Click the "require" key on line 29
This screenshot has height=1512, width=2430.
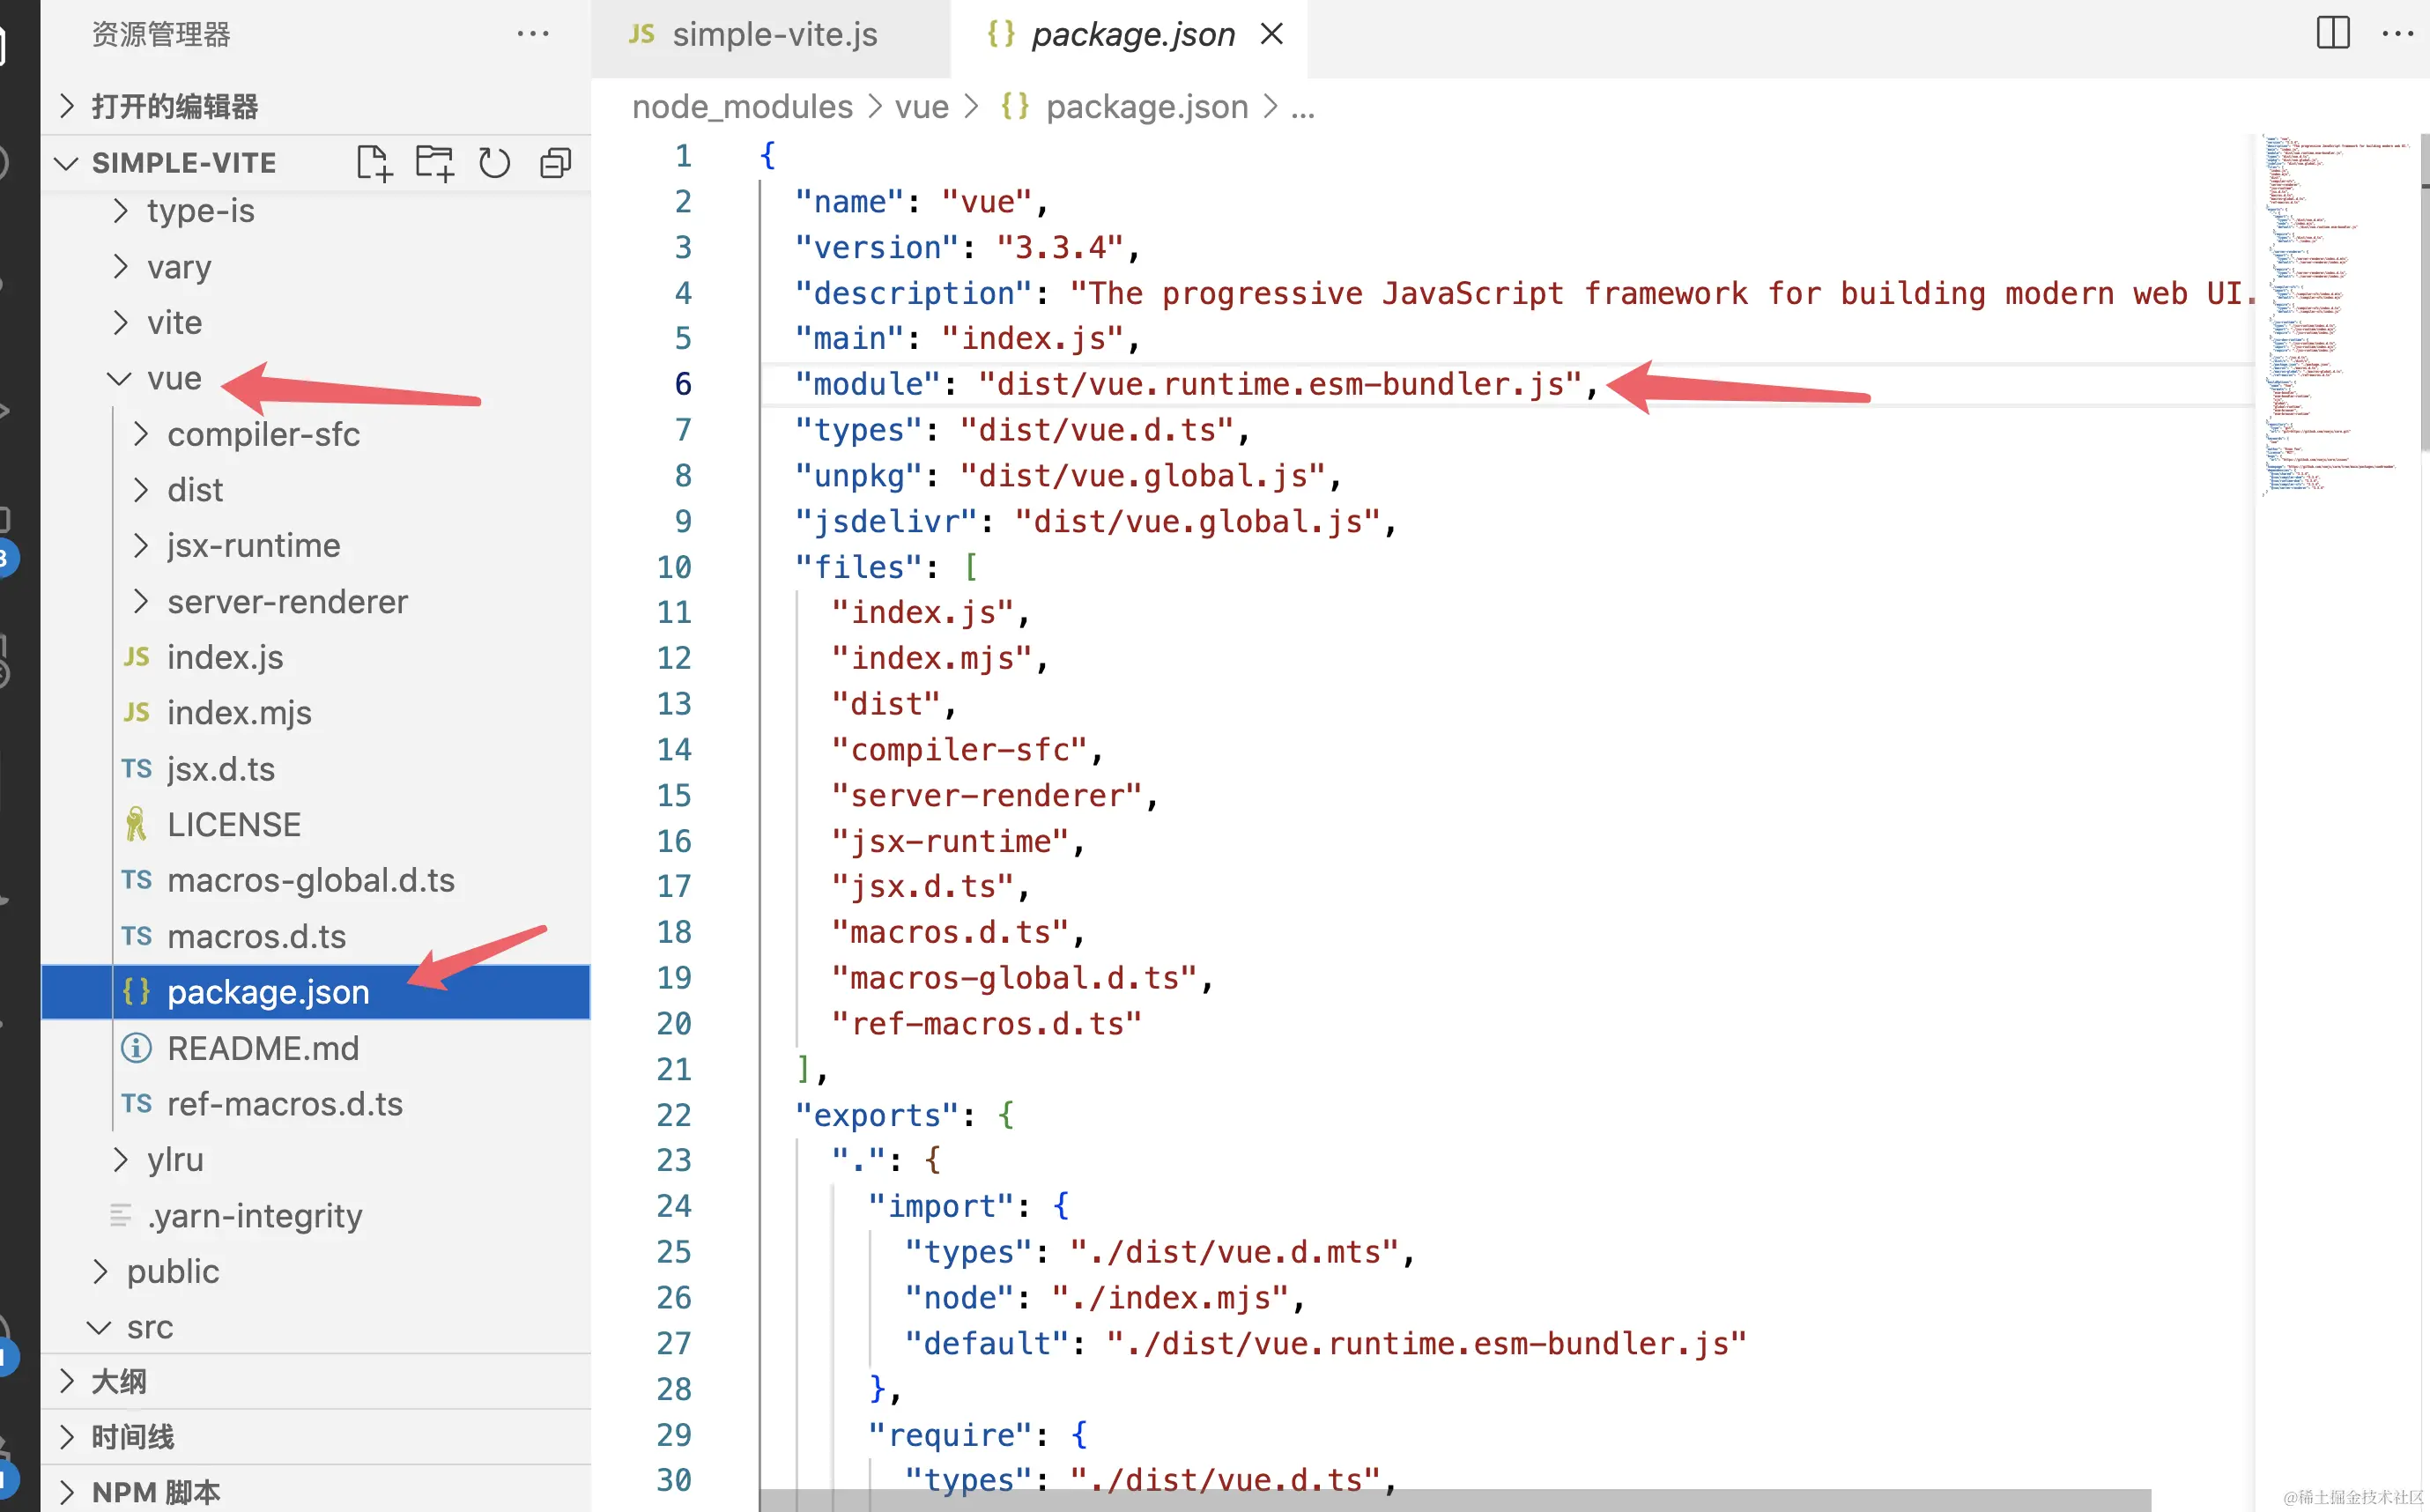[949, 1435]
